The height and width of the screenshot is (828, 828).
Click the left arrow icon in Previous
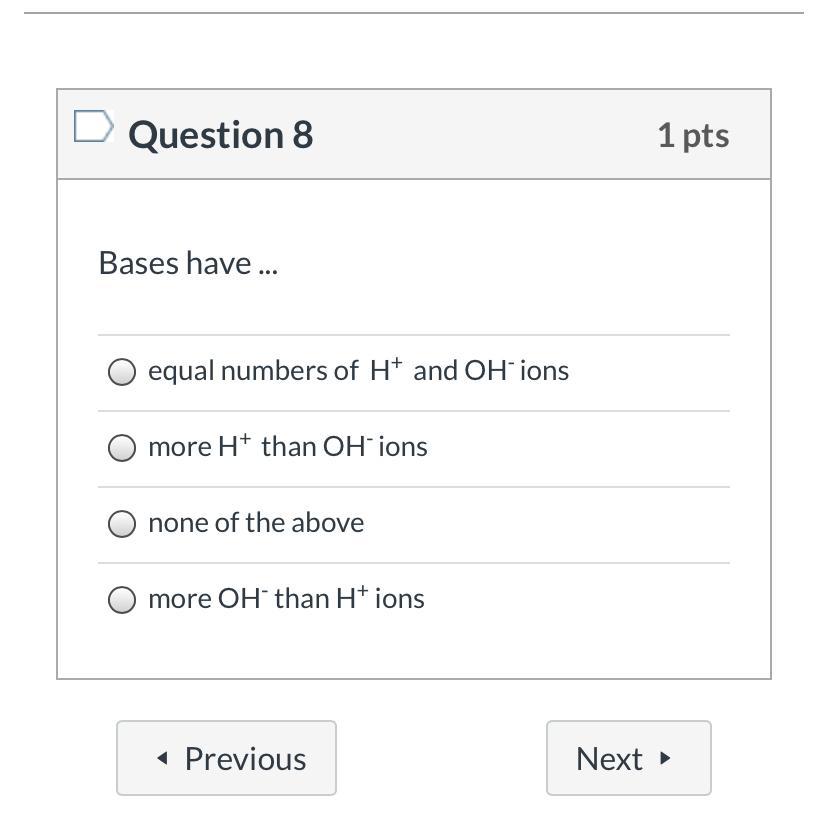pyautogui.click(x=163, y=759)
